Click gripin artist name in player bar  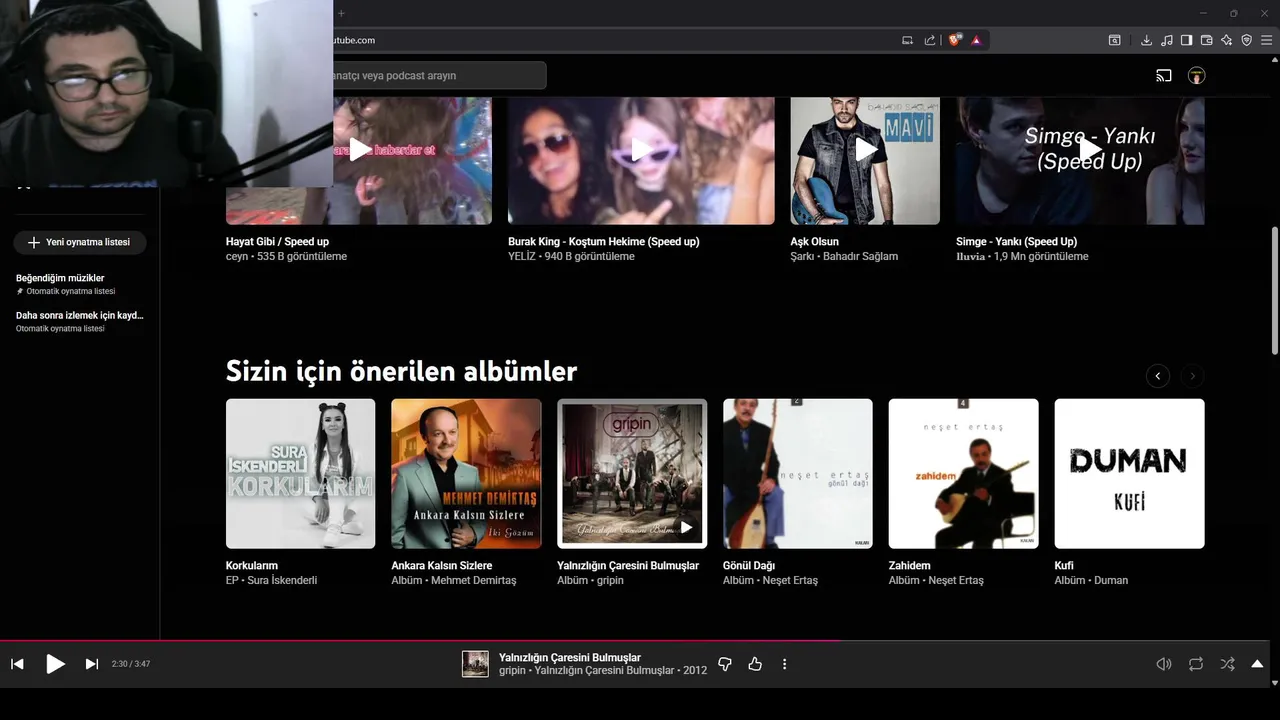(x=512, y=670)
